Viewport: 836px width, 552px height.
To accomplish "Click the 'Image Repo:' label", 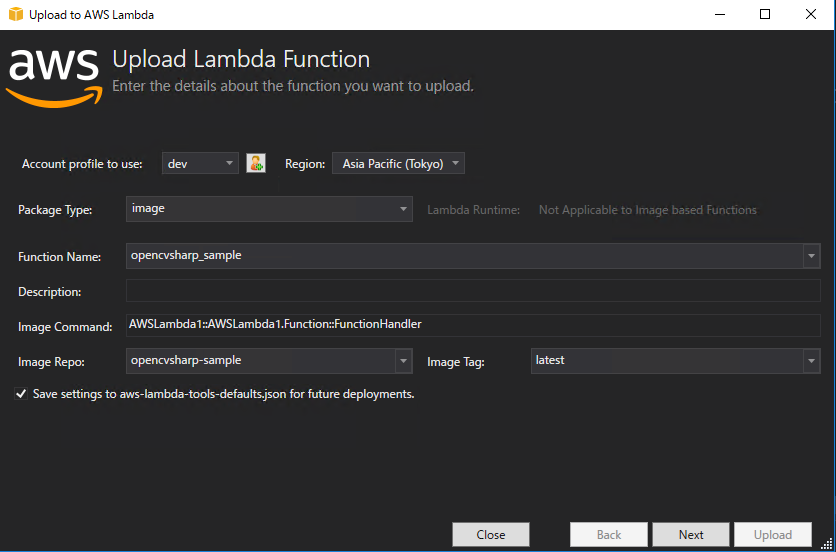I will coord(51,362).
